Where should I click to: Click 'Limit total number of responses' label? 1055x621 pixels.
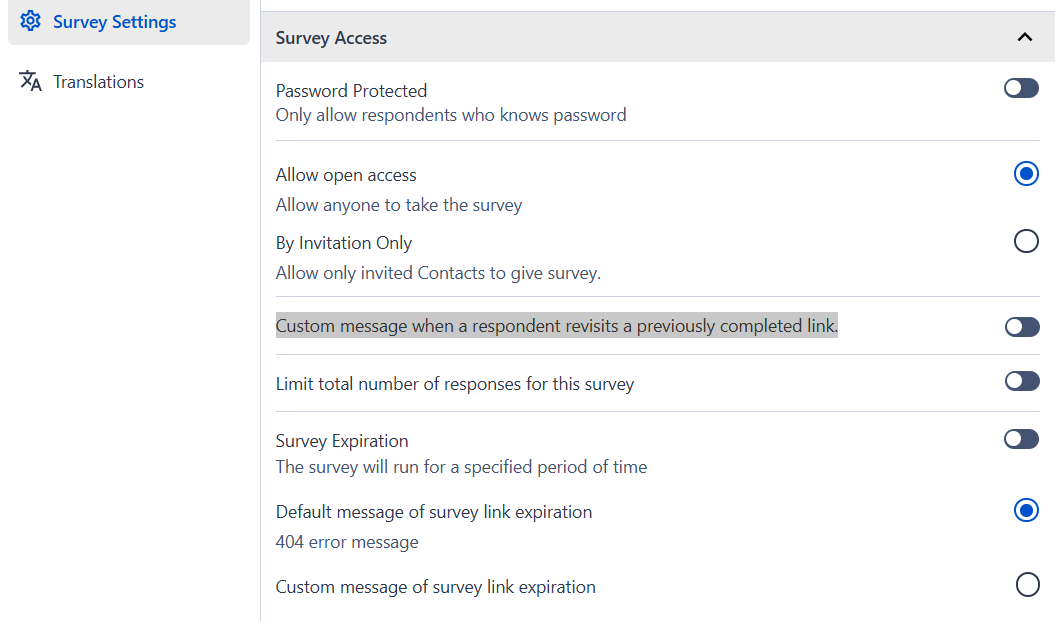pyautogui.click(x=455, y=384)
